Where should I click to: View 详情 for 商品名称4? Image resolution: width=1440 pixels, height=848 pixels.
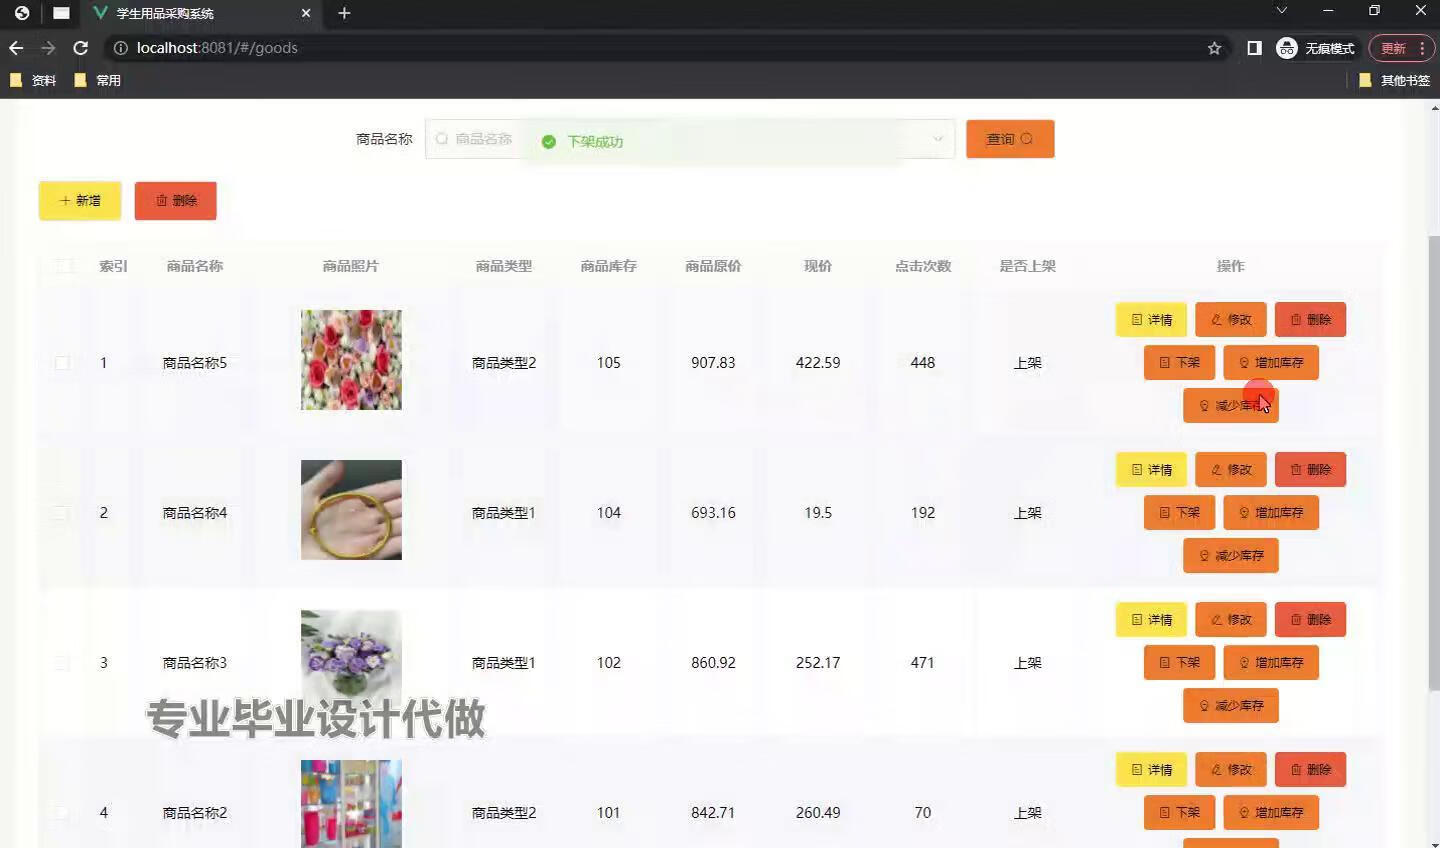[x=1151, y=470]
